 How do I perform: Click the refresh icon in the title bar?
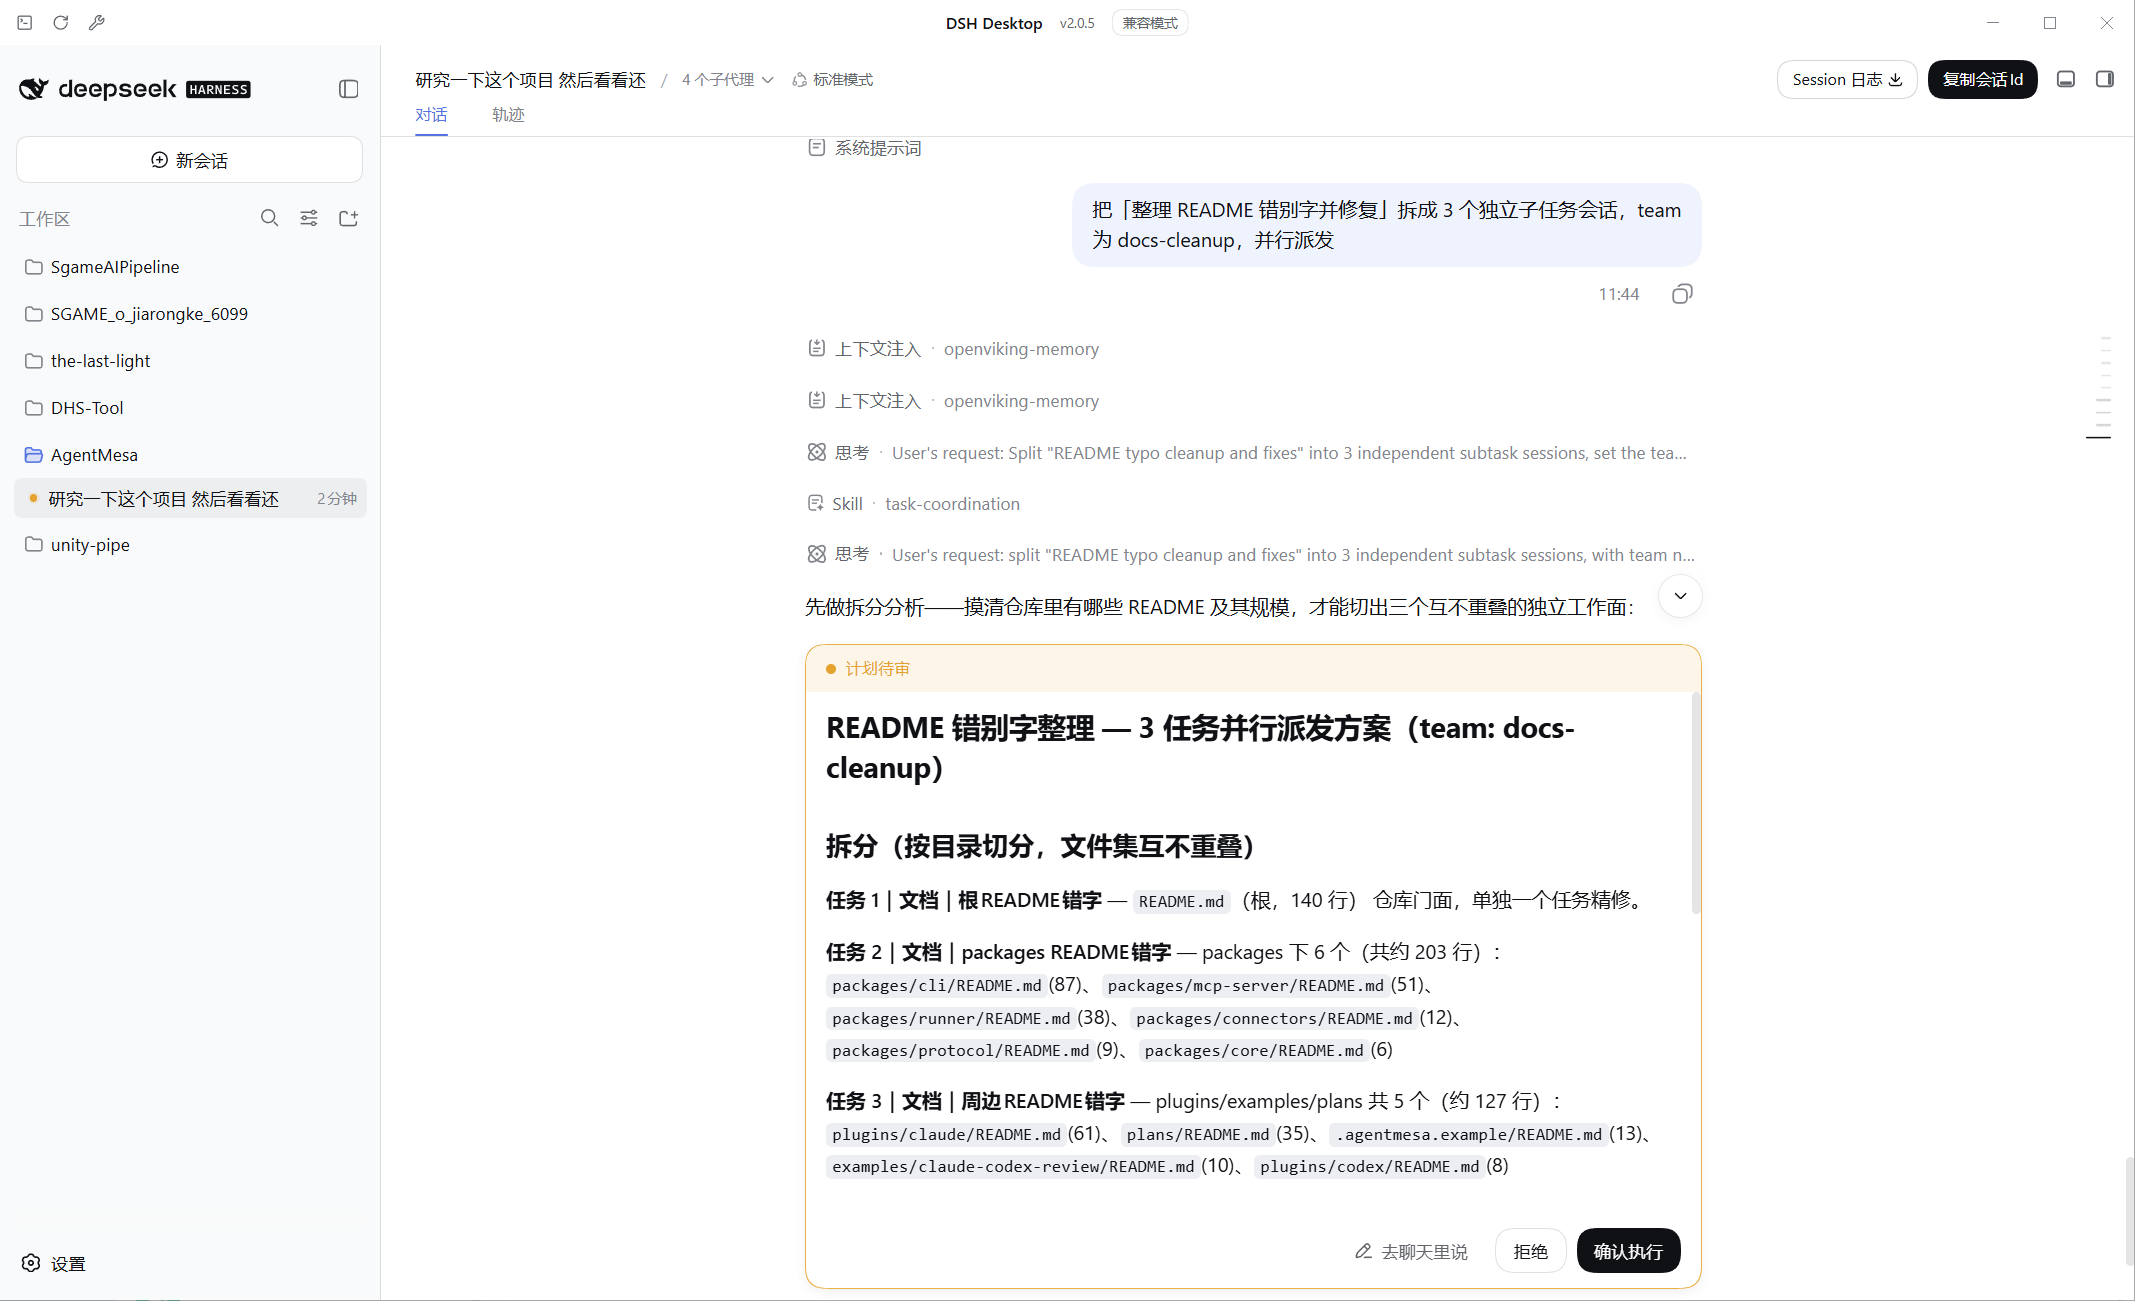[61, 22]
